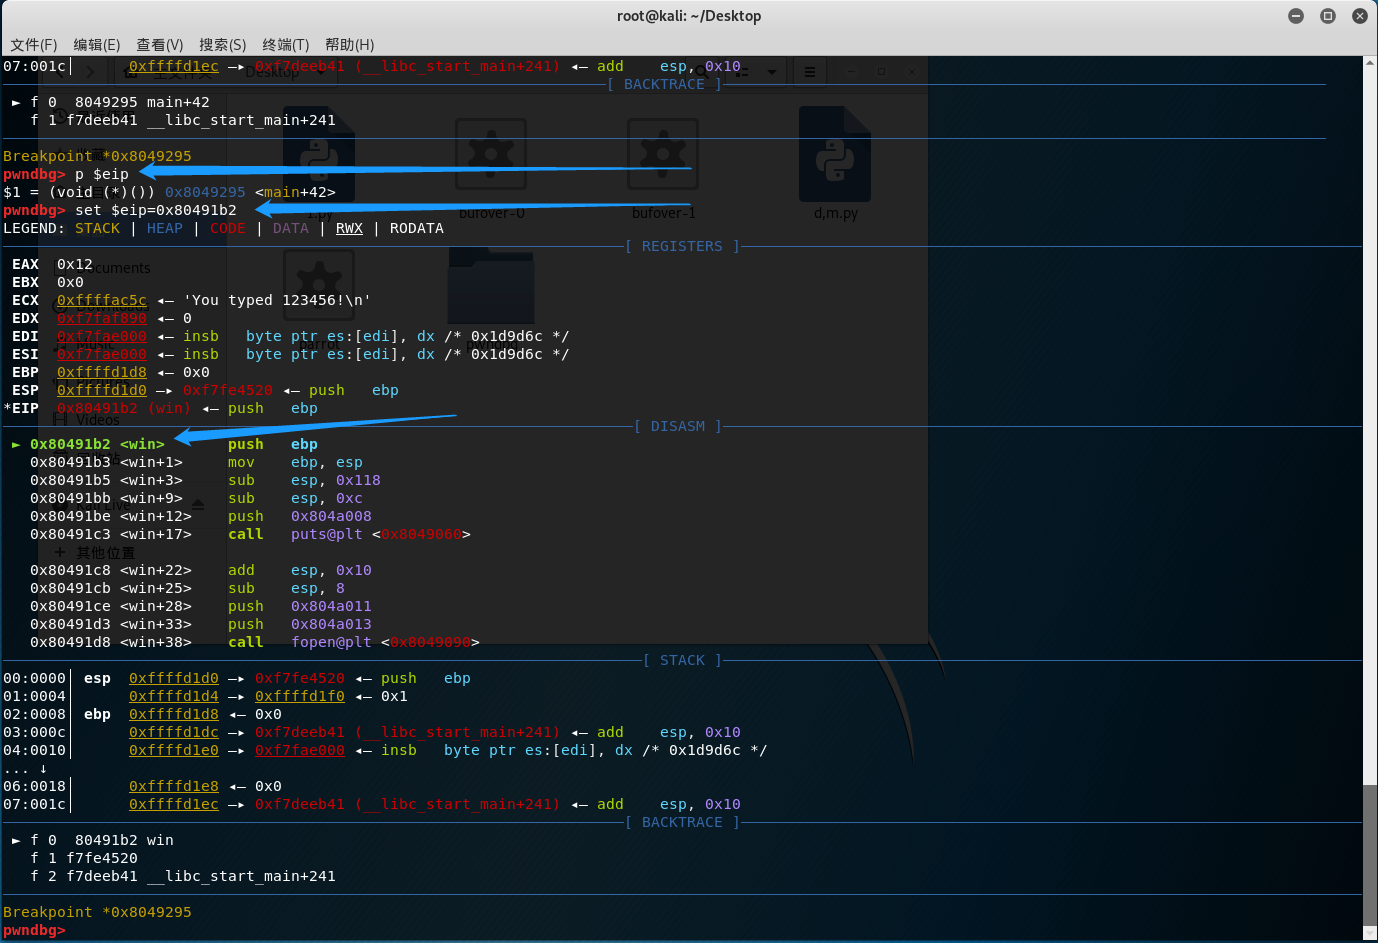Open the 帮助(H) menu

tap(349, 45)
